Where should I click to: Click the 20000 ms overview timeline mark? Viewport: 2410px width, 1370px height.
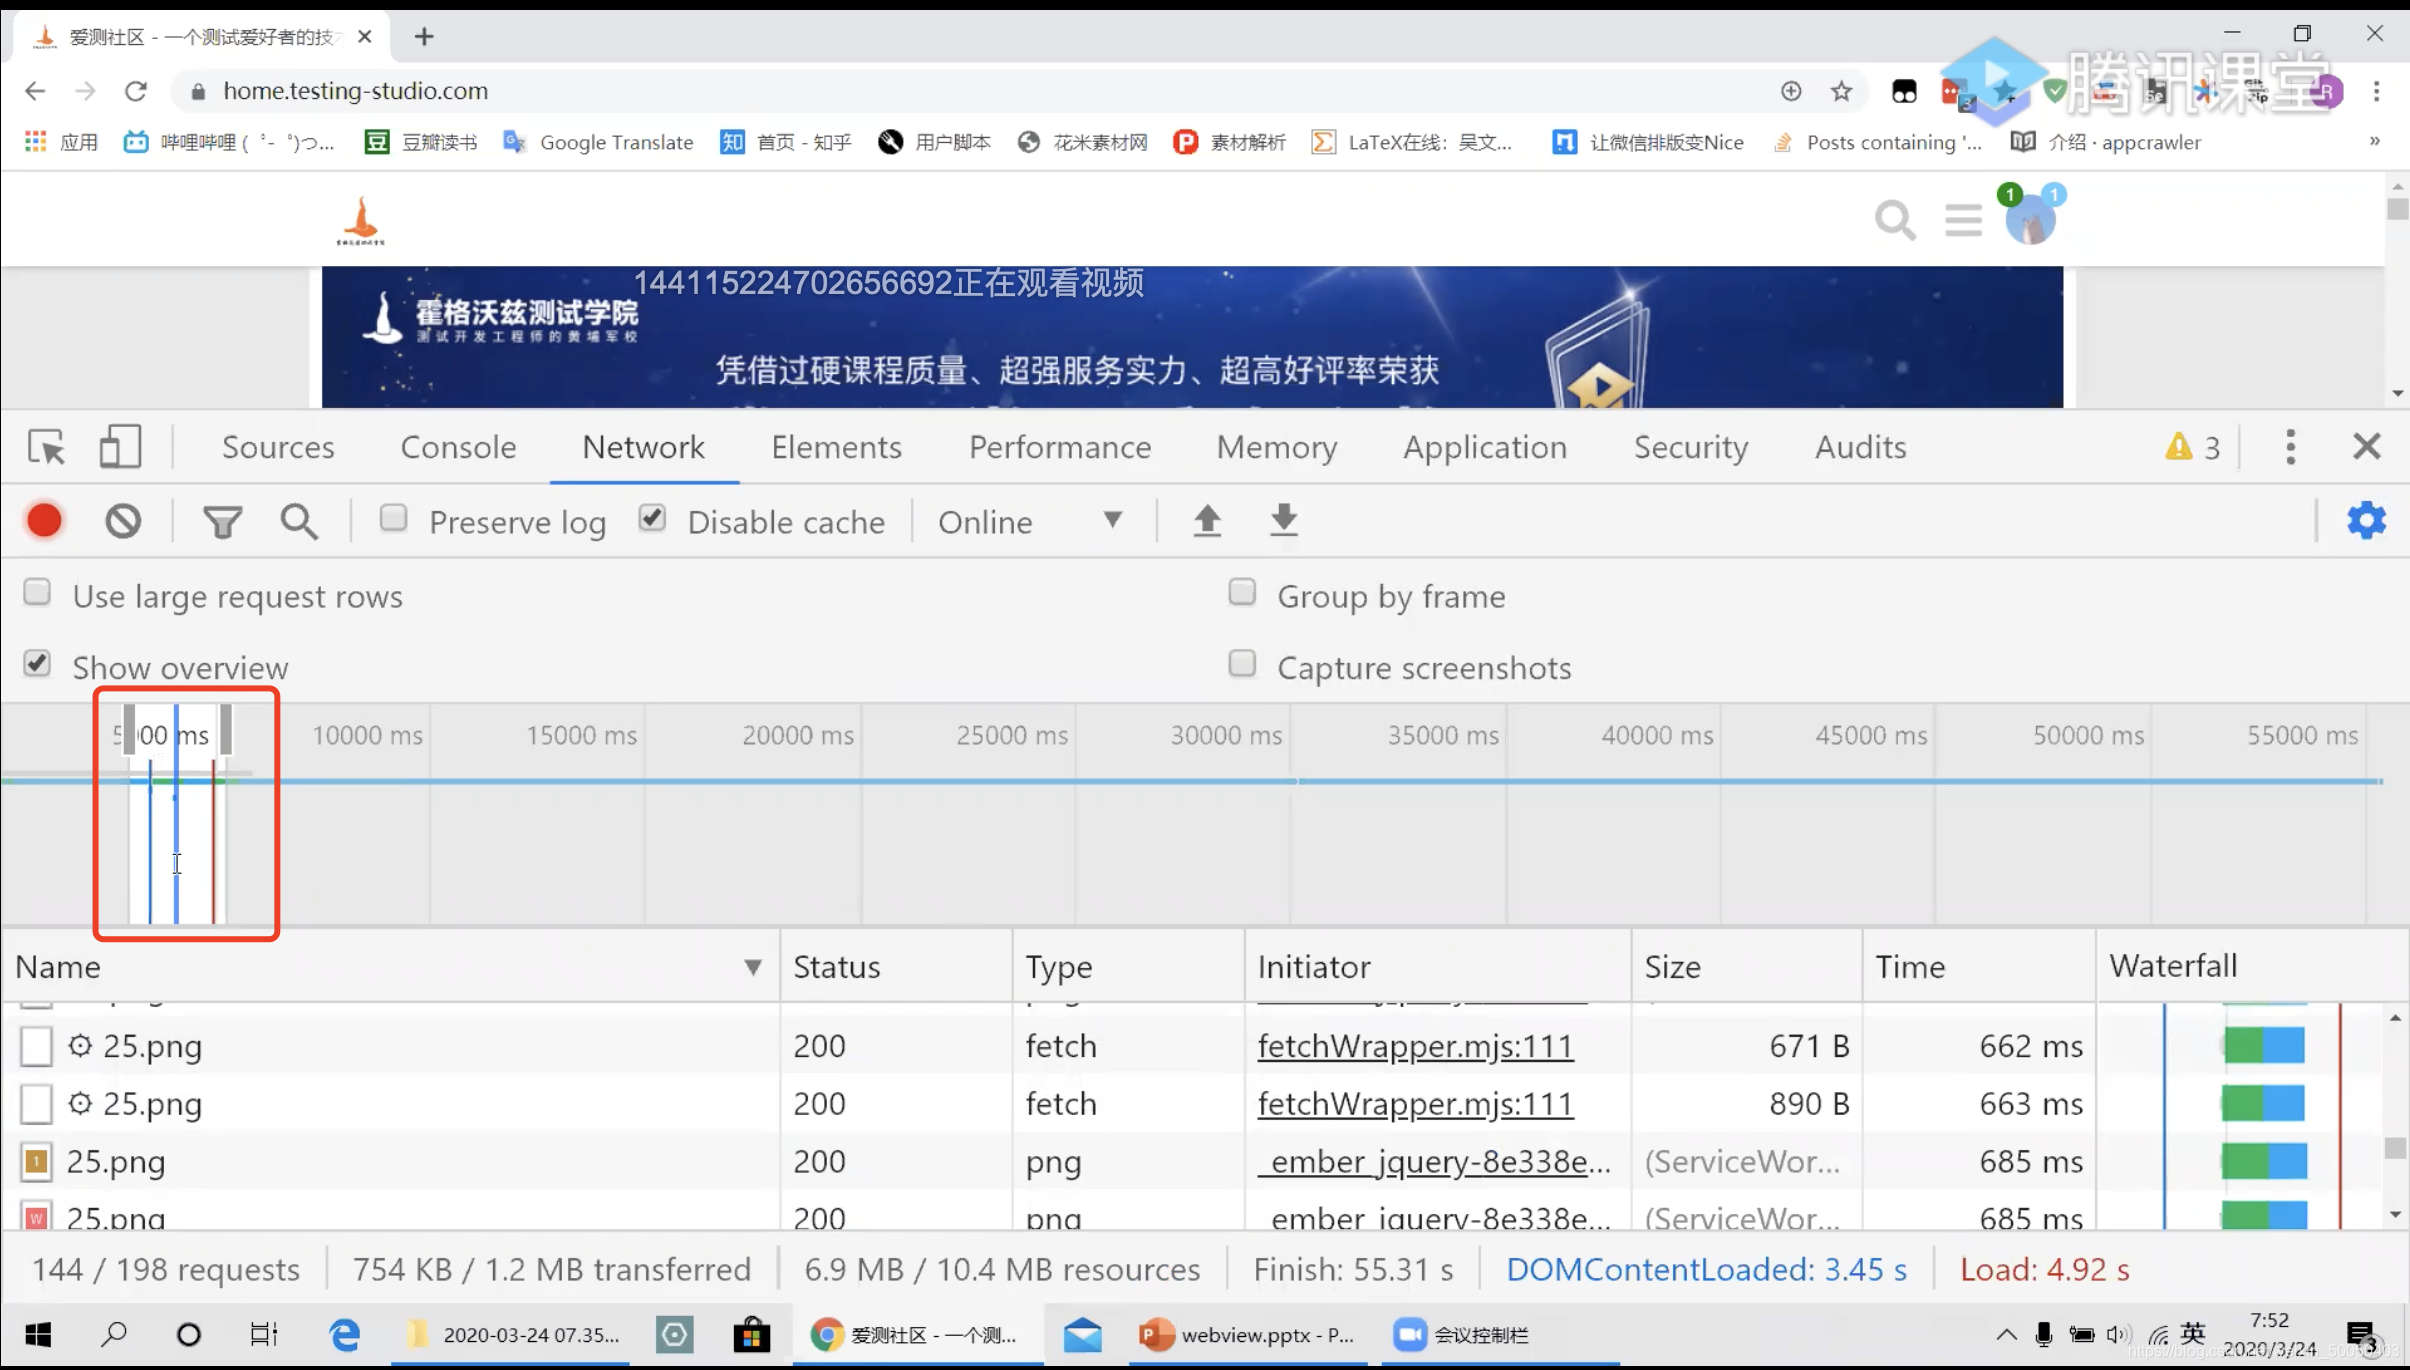[797, 736]
